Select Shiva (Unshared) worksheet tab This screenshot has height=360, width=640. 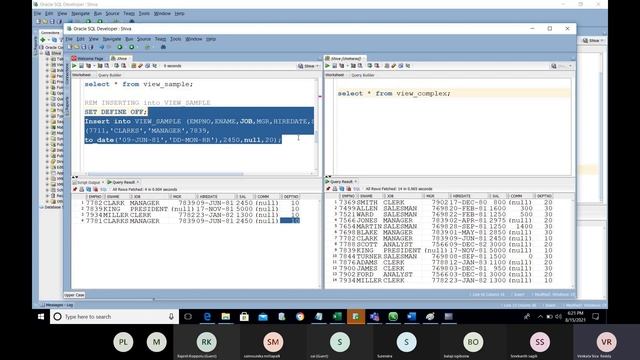pyautogui.click(x=344, y=58)
